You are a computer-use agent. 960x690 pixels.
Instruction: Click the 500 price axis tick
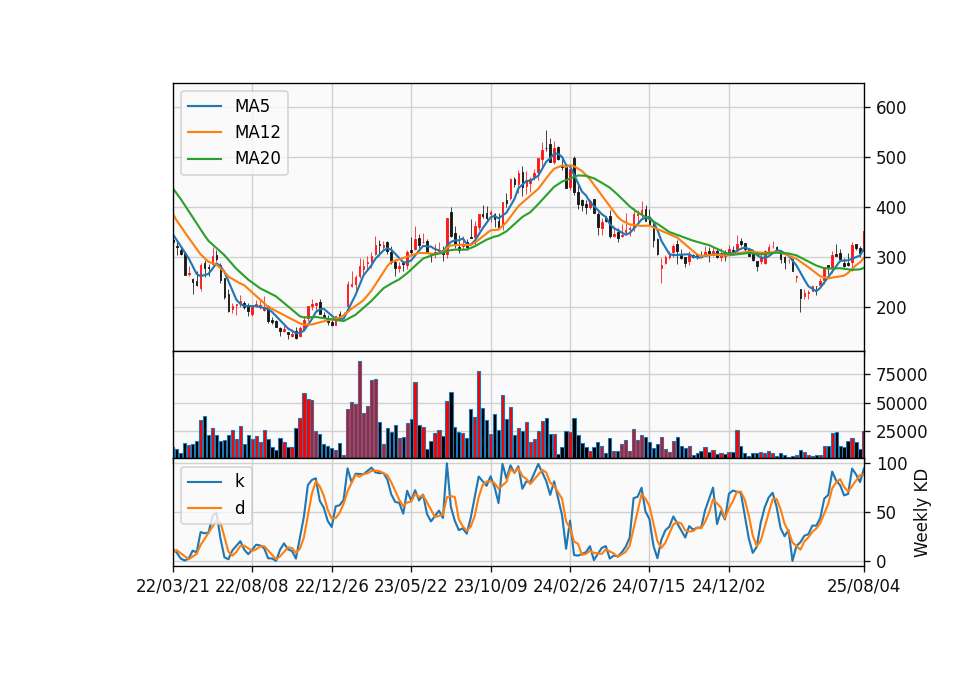pyautogui.click(x=891, y=158)
